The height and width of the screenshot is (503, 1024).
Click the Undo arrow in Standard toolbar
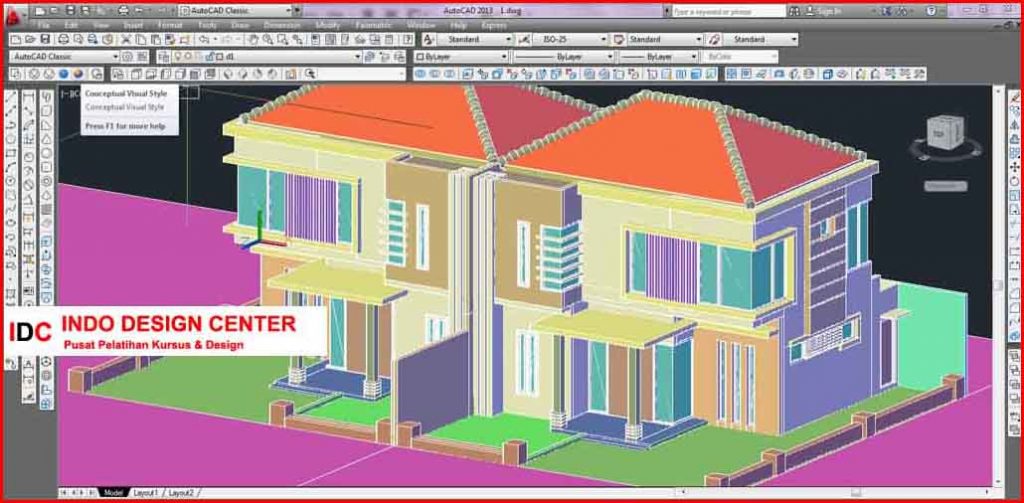[x=203, y=40]
